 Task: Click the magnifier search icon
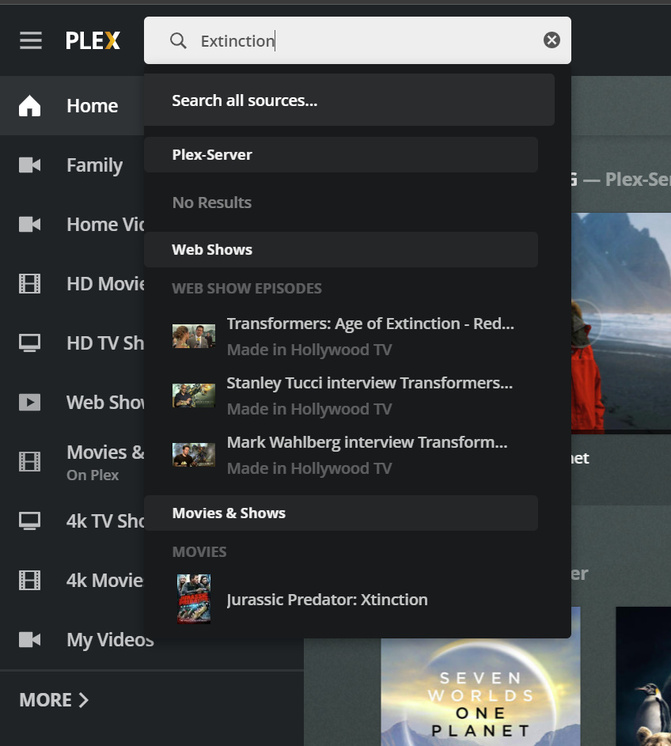(x=178, y=41)
